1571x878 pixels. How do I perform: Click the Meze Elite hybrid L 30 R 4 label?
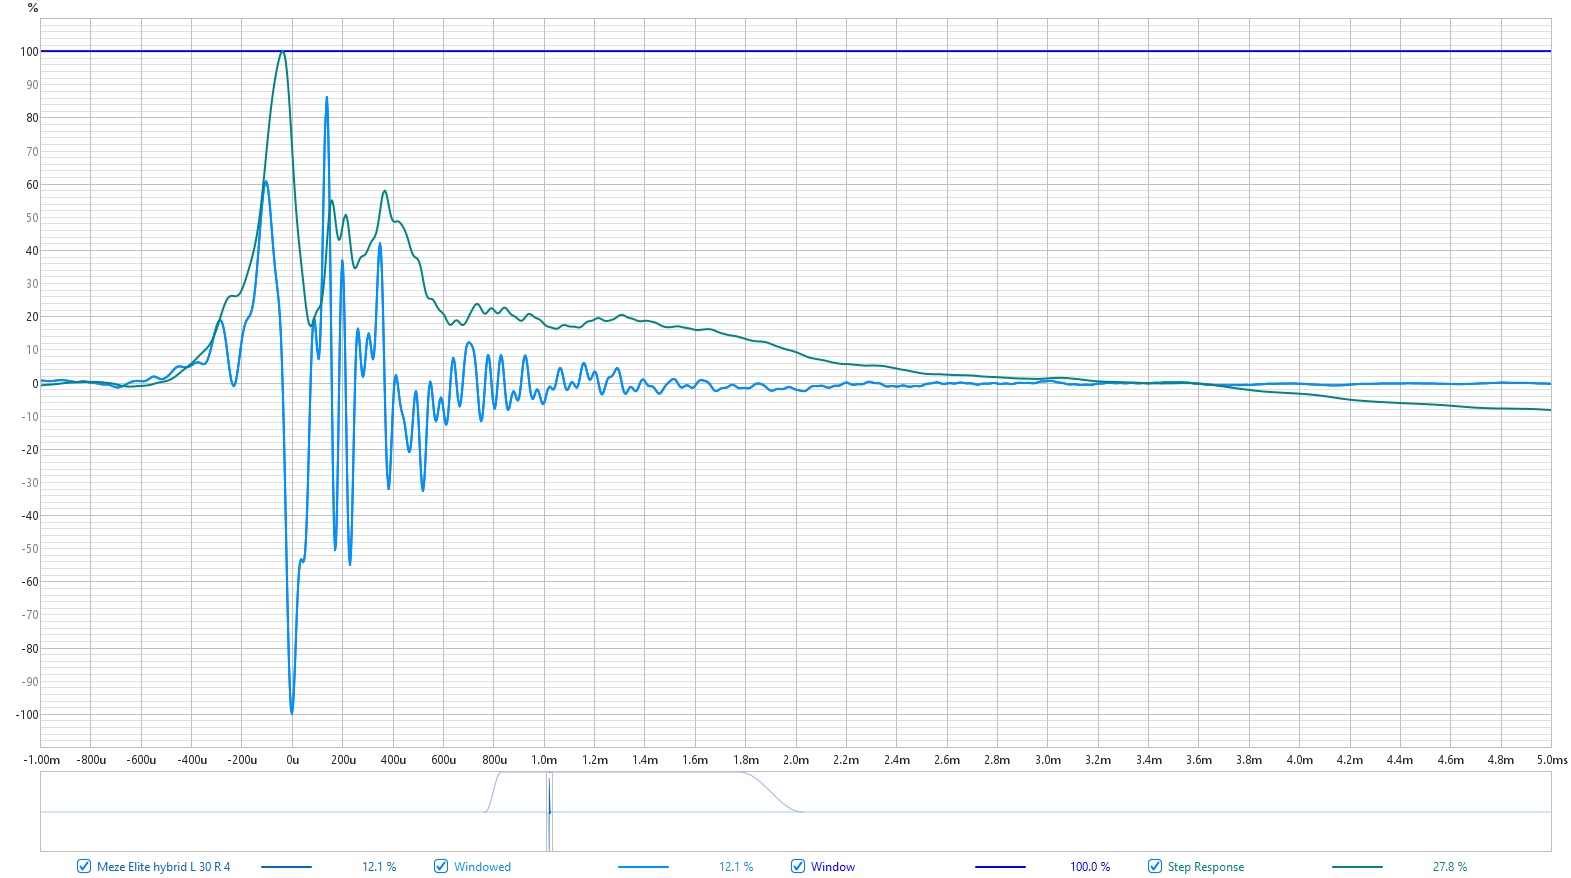click(x=163, y=867)
